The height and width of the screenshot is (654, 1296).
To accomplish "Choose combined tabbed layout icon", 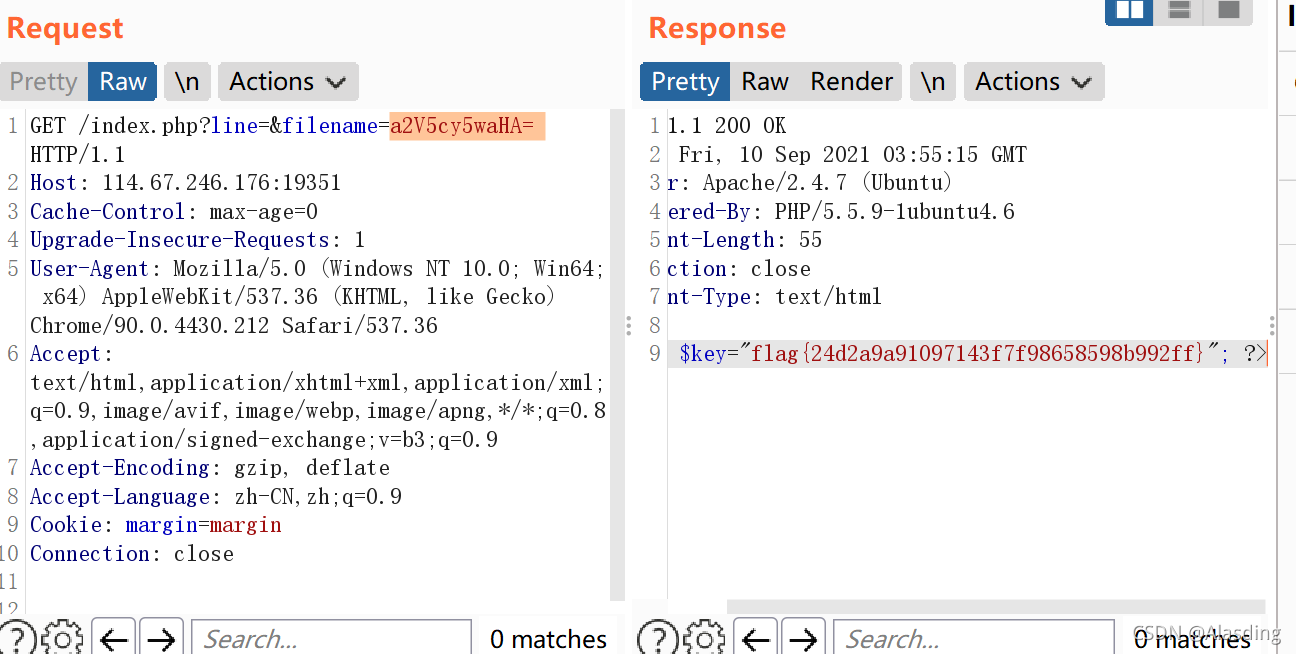I will pos(1229,11).
